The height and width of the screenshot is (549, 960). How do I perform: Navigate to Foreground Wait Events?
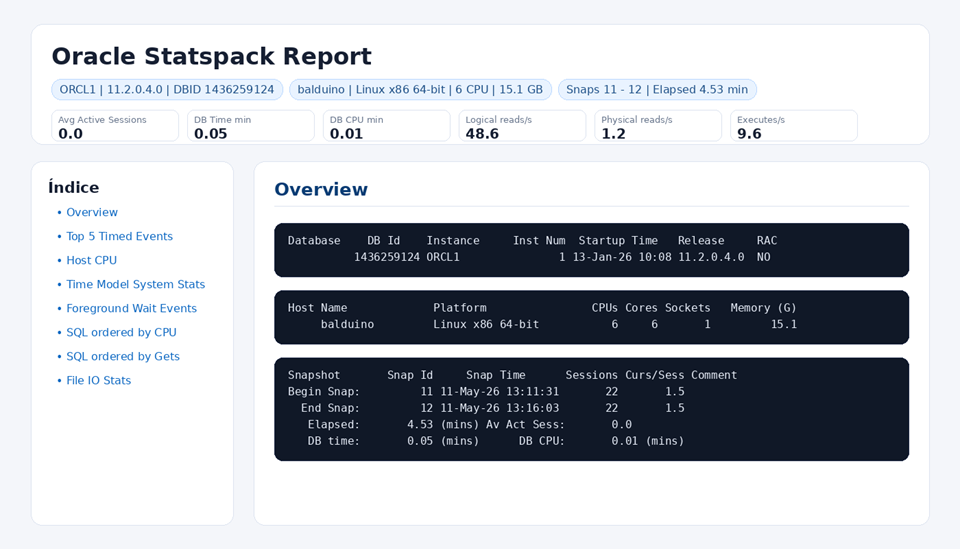pyautogui.click(x=132, y=308)
